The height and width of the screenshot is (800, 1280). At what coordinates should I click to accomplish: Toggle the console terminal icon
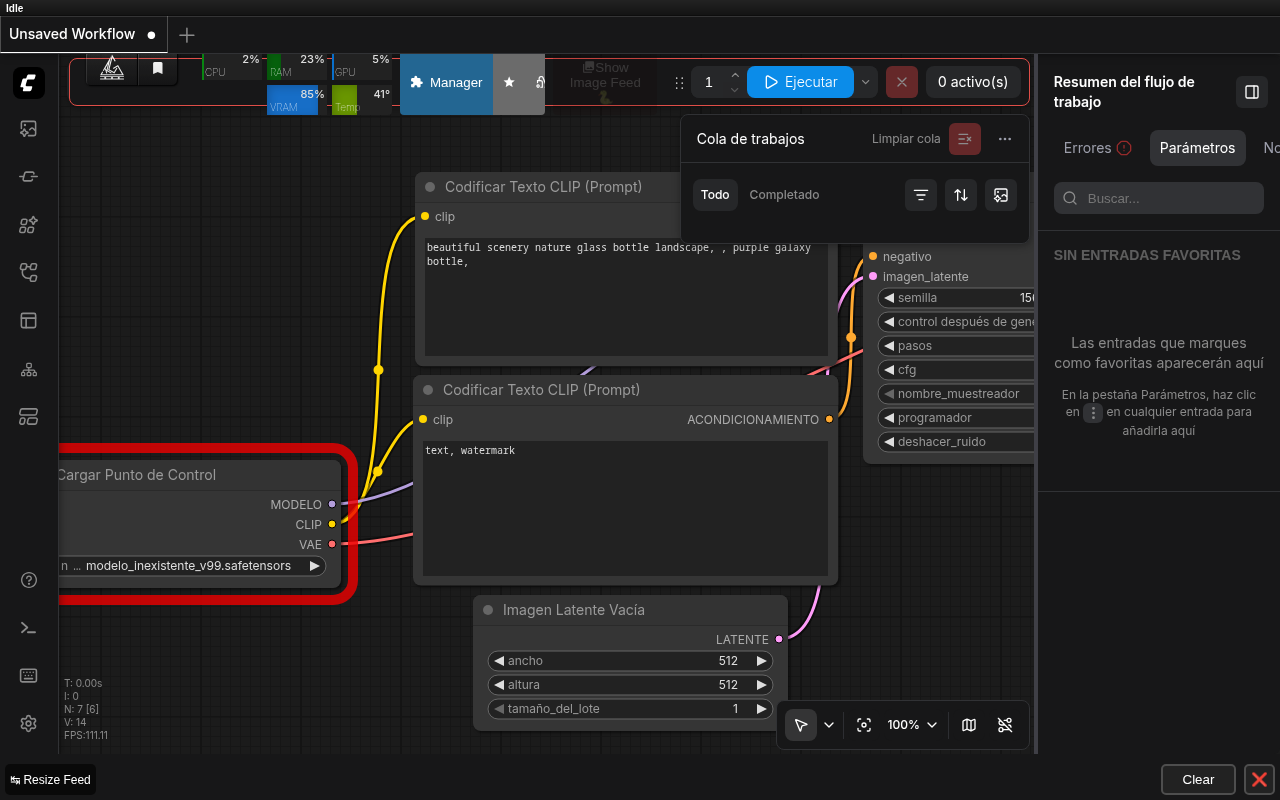tap(29, 628)
